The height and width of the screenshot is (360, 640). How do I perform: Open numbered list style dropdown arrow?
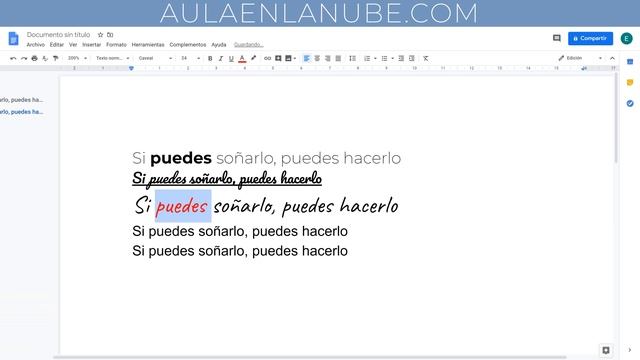tap(375, 58)
